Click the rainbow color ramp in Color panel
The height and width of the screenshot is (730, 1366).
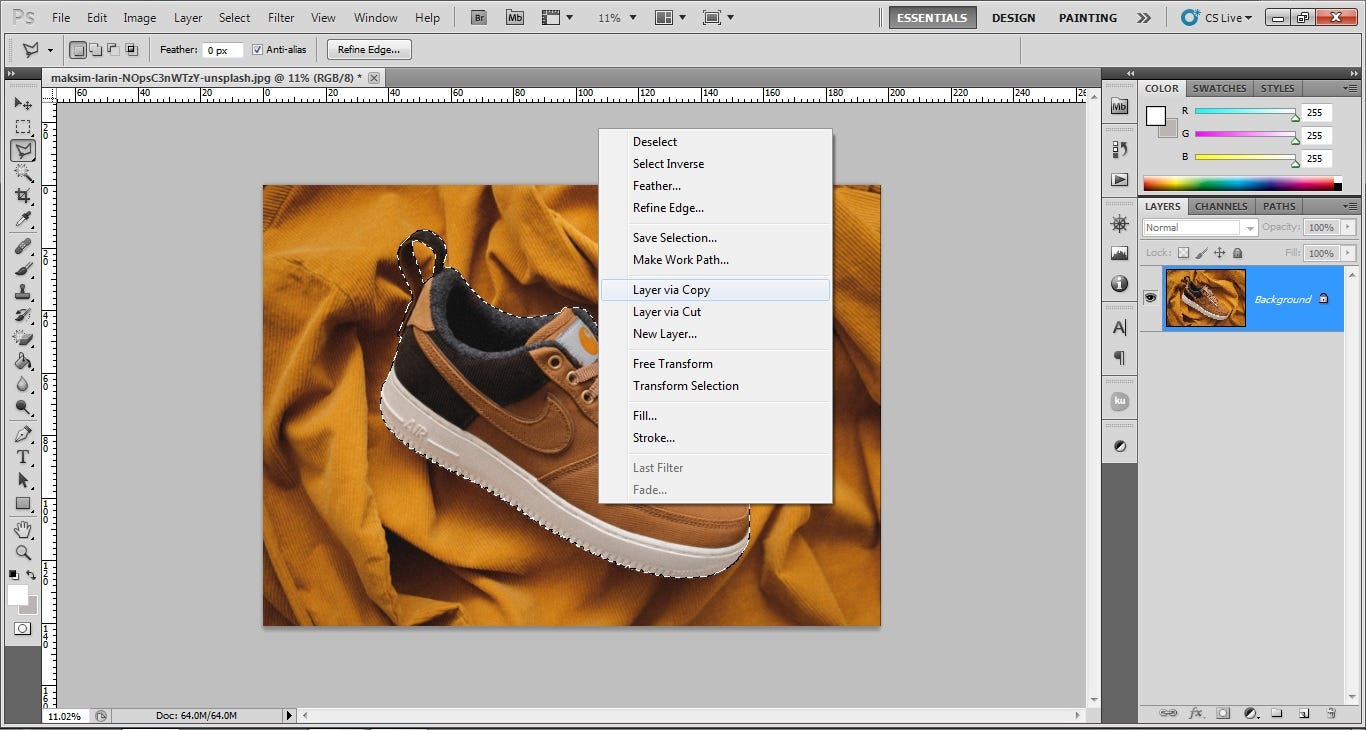(1240, 181)
